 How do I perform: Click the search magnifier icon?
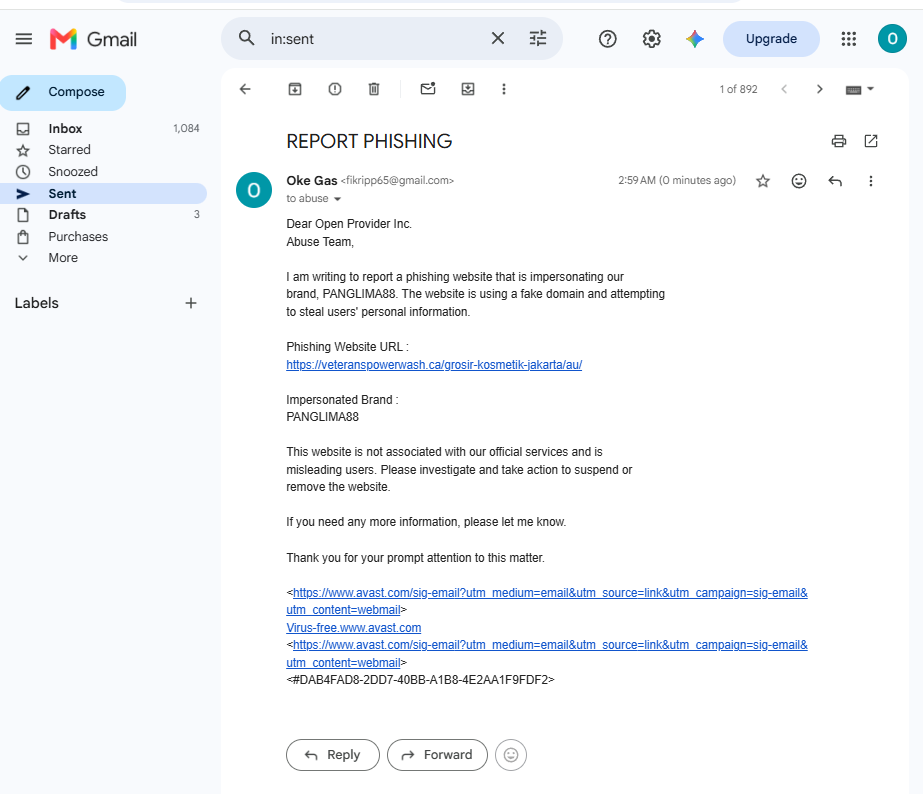tap(247, 39)
